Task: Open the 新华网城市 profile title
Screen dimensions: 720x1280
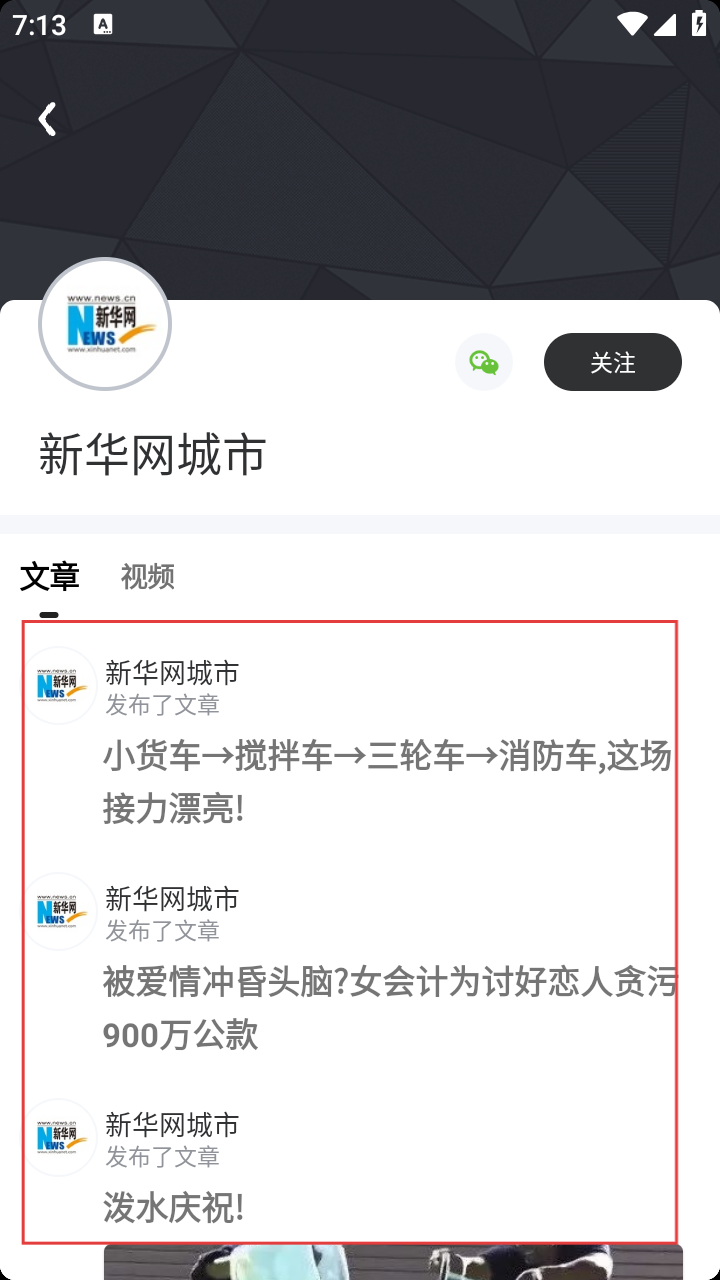Action: pyautogui.click(x=152, y=454)
